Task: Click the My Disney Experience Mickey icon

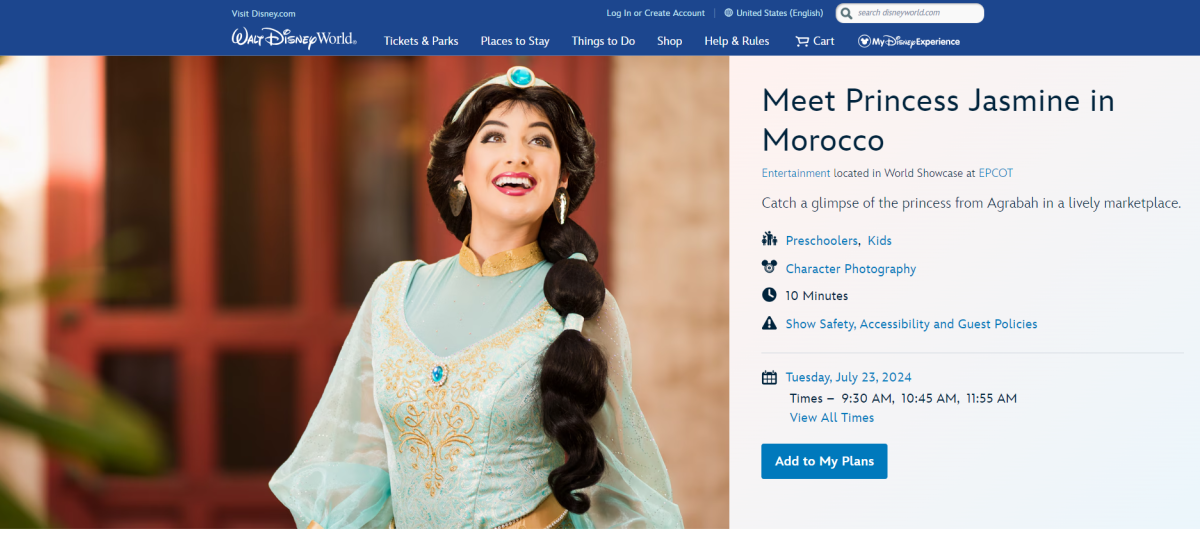Action: (864, 41)
